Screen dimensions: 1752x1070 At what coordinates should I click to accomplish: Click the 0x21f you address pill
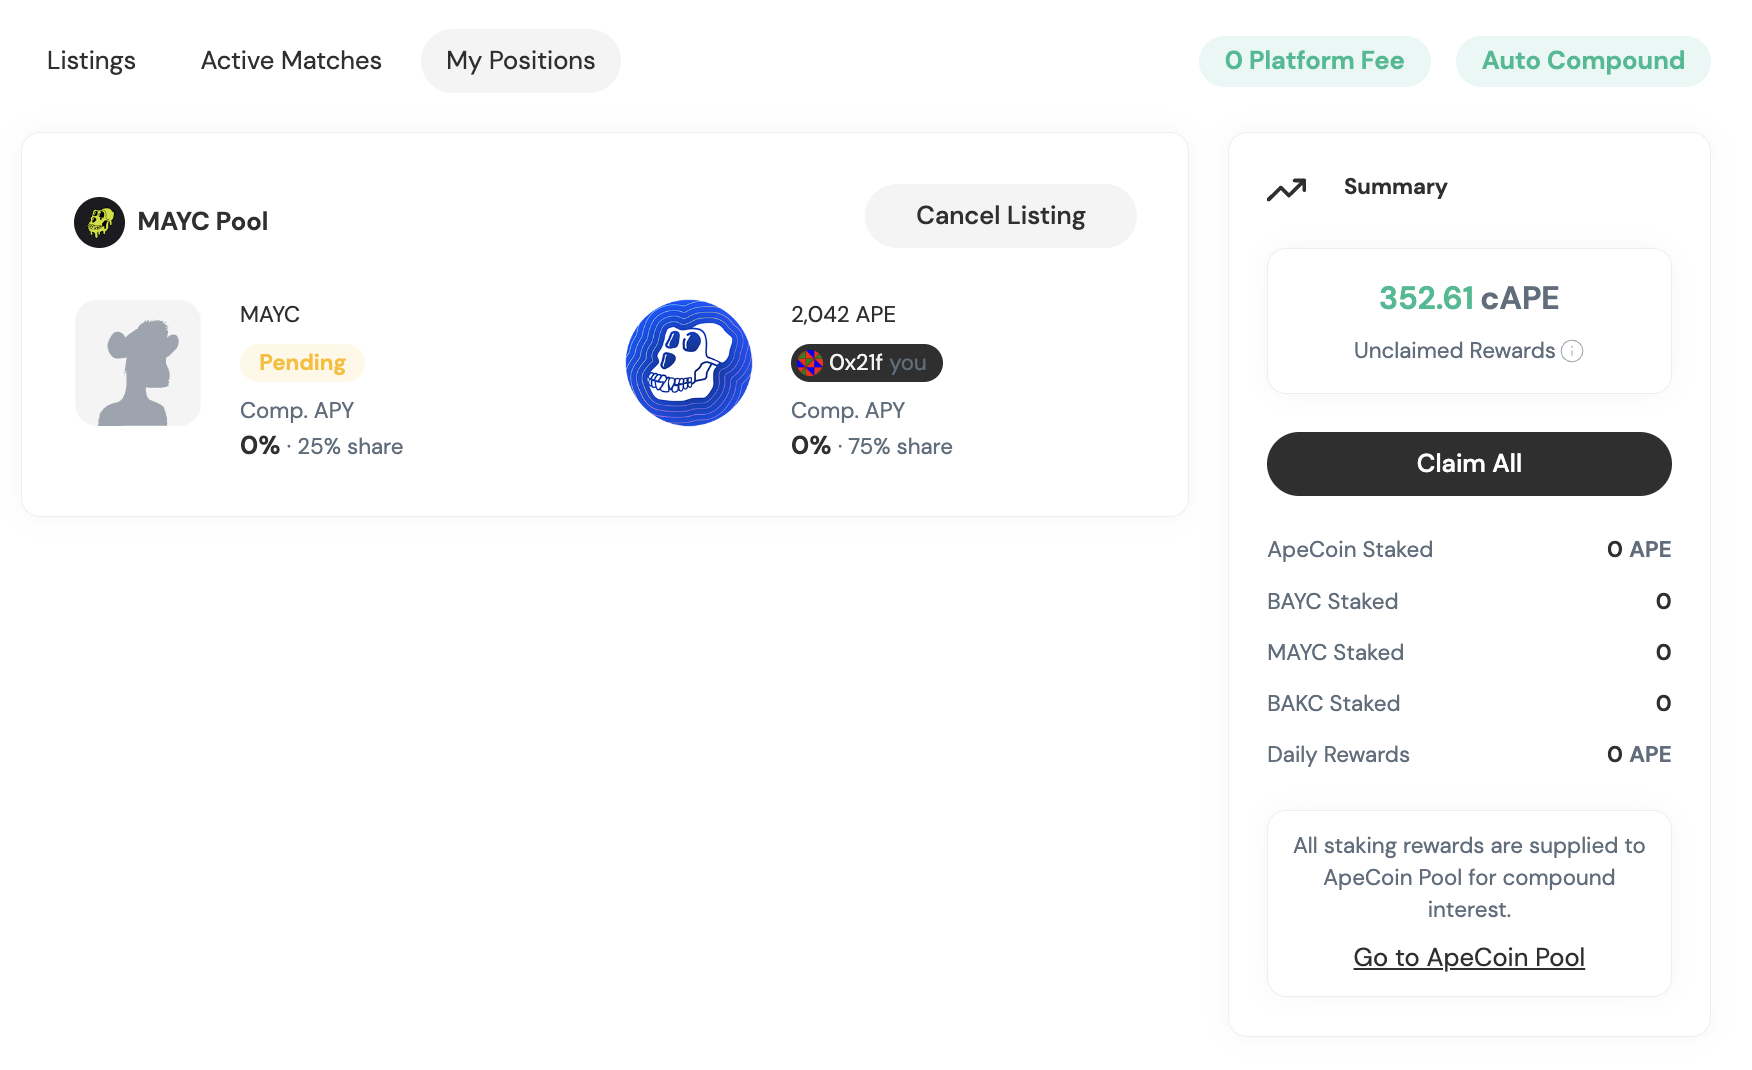pos(867,363)
